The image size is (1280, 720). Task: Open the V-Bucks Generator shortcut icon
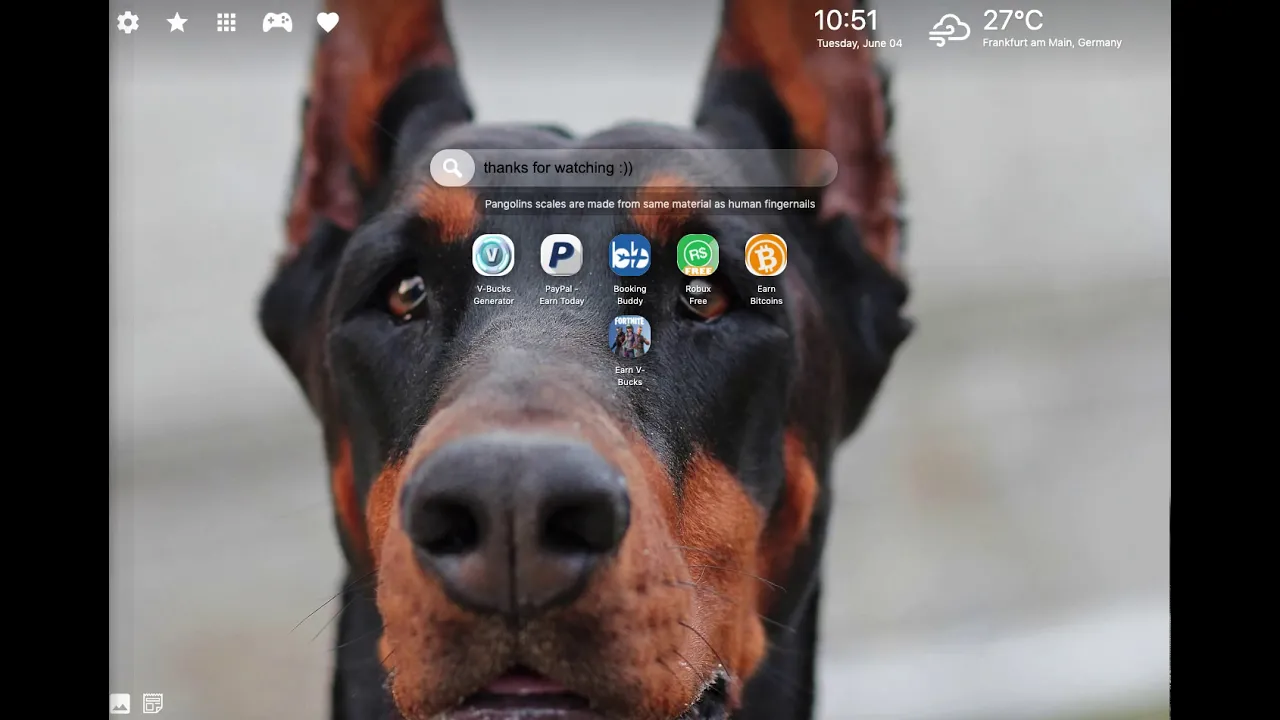(x=493, y=255)
